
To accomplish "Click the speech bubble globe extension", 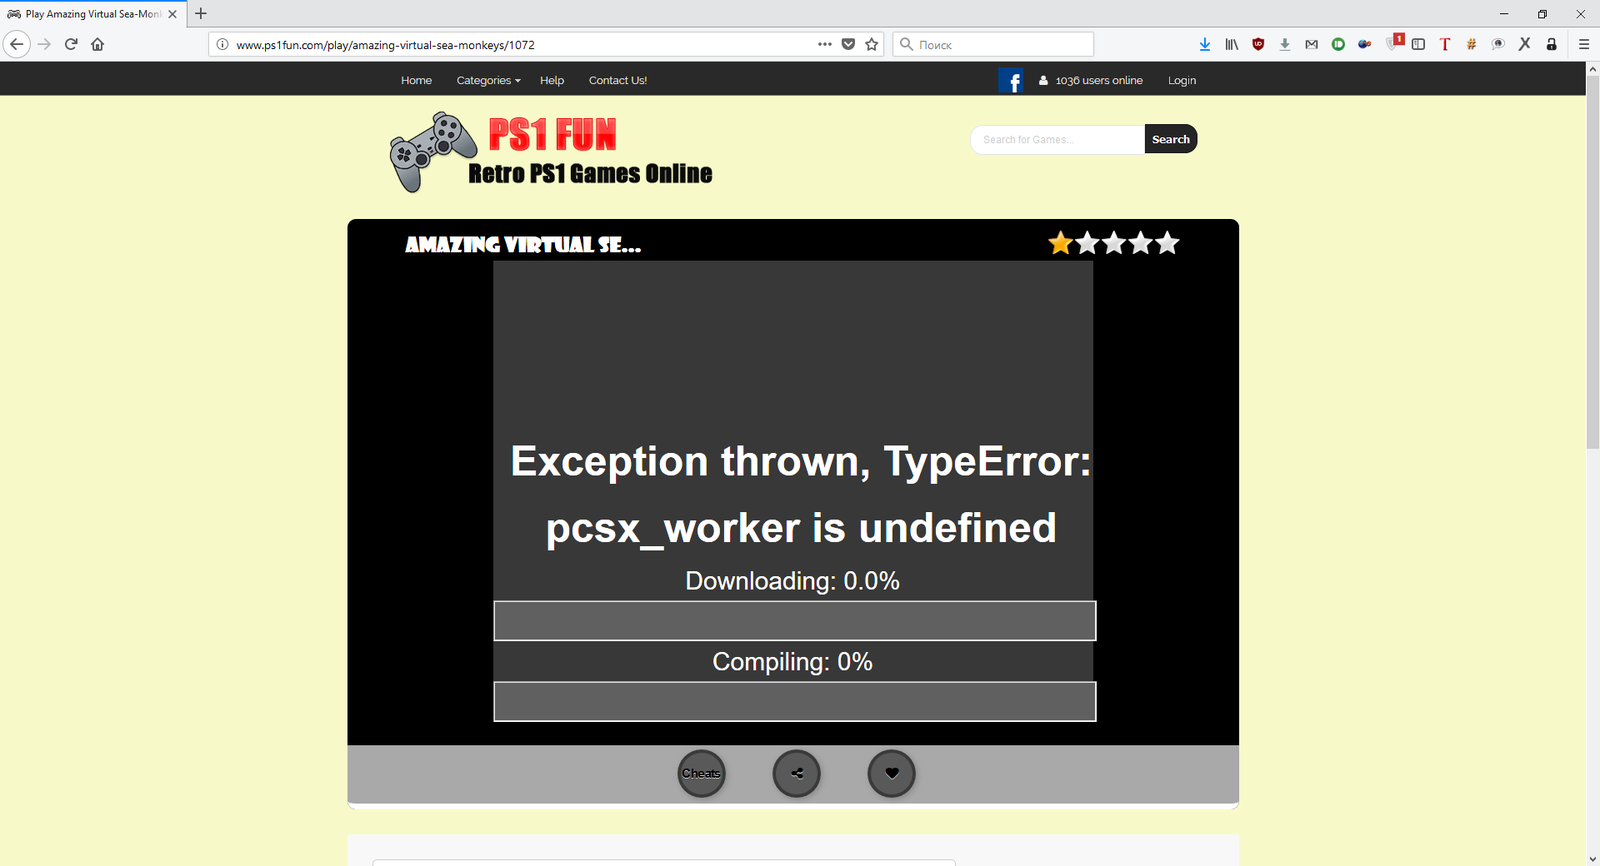I will [1498, 44].
